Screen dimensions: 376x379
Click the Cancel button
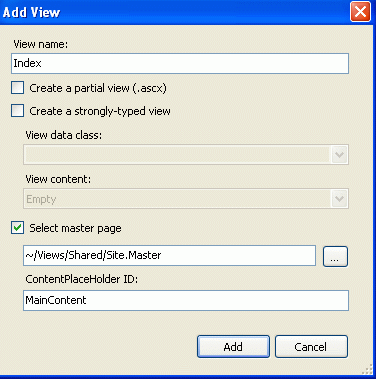(311, 347)
